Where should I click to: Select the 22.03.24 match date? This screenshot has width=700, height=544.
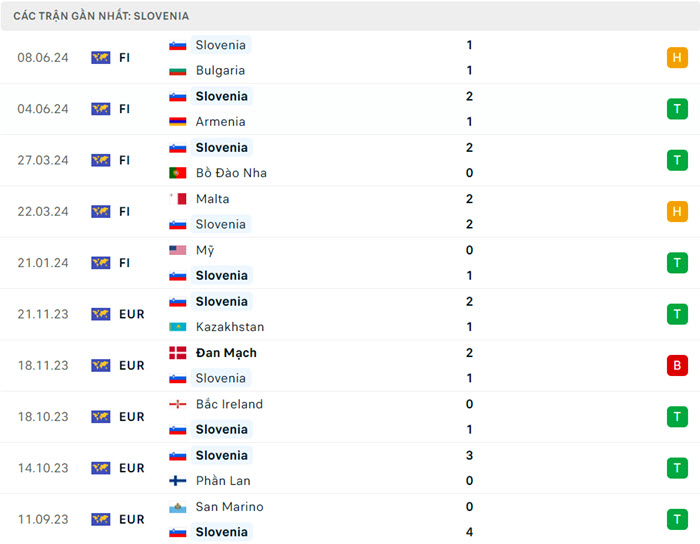[43, 212]
